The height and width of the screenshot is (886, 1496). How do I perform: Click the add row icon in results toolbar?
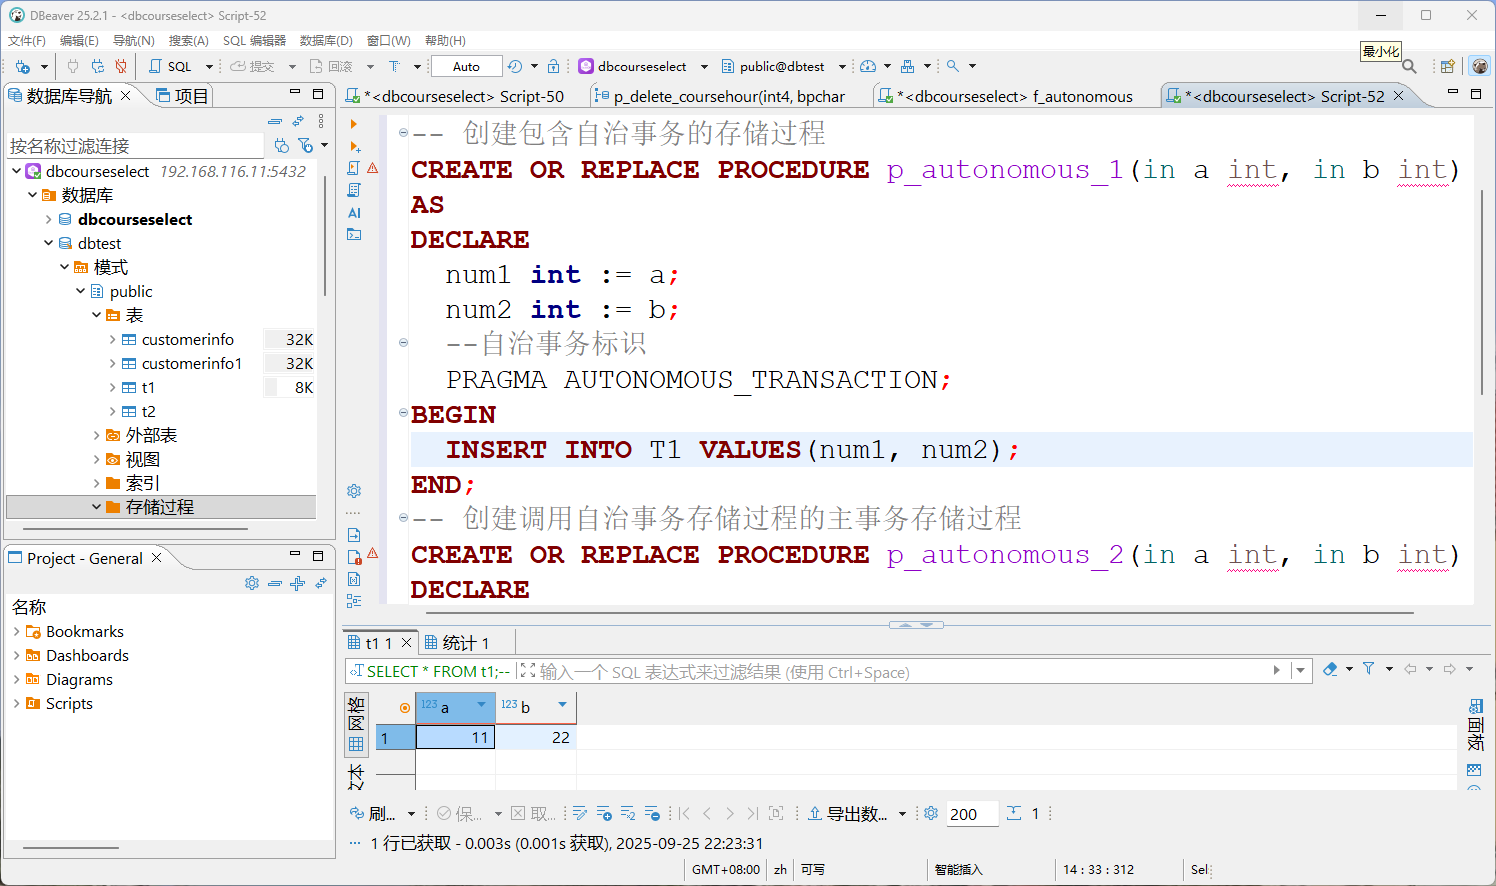click(x=604, y=814)
